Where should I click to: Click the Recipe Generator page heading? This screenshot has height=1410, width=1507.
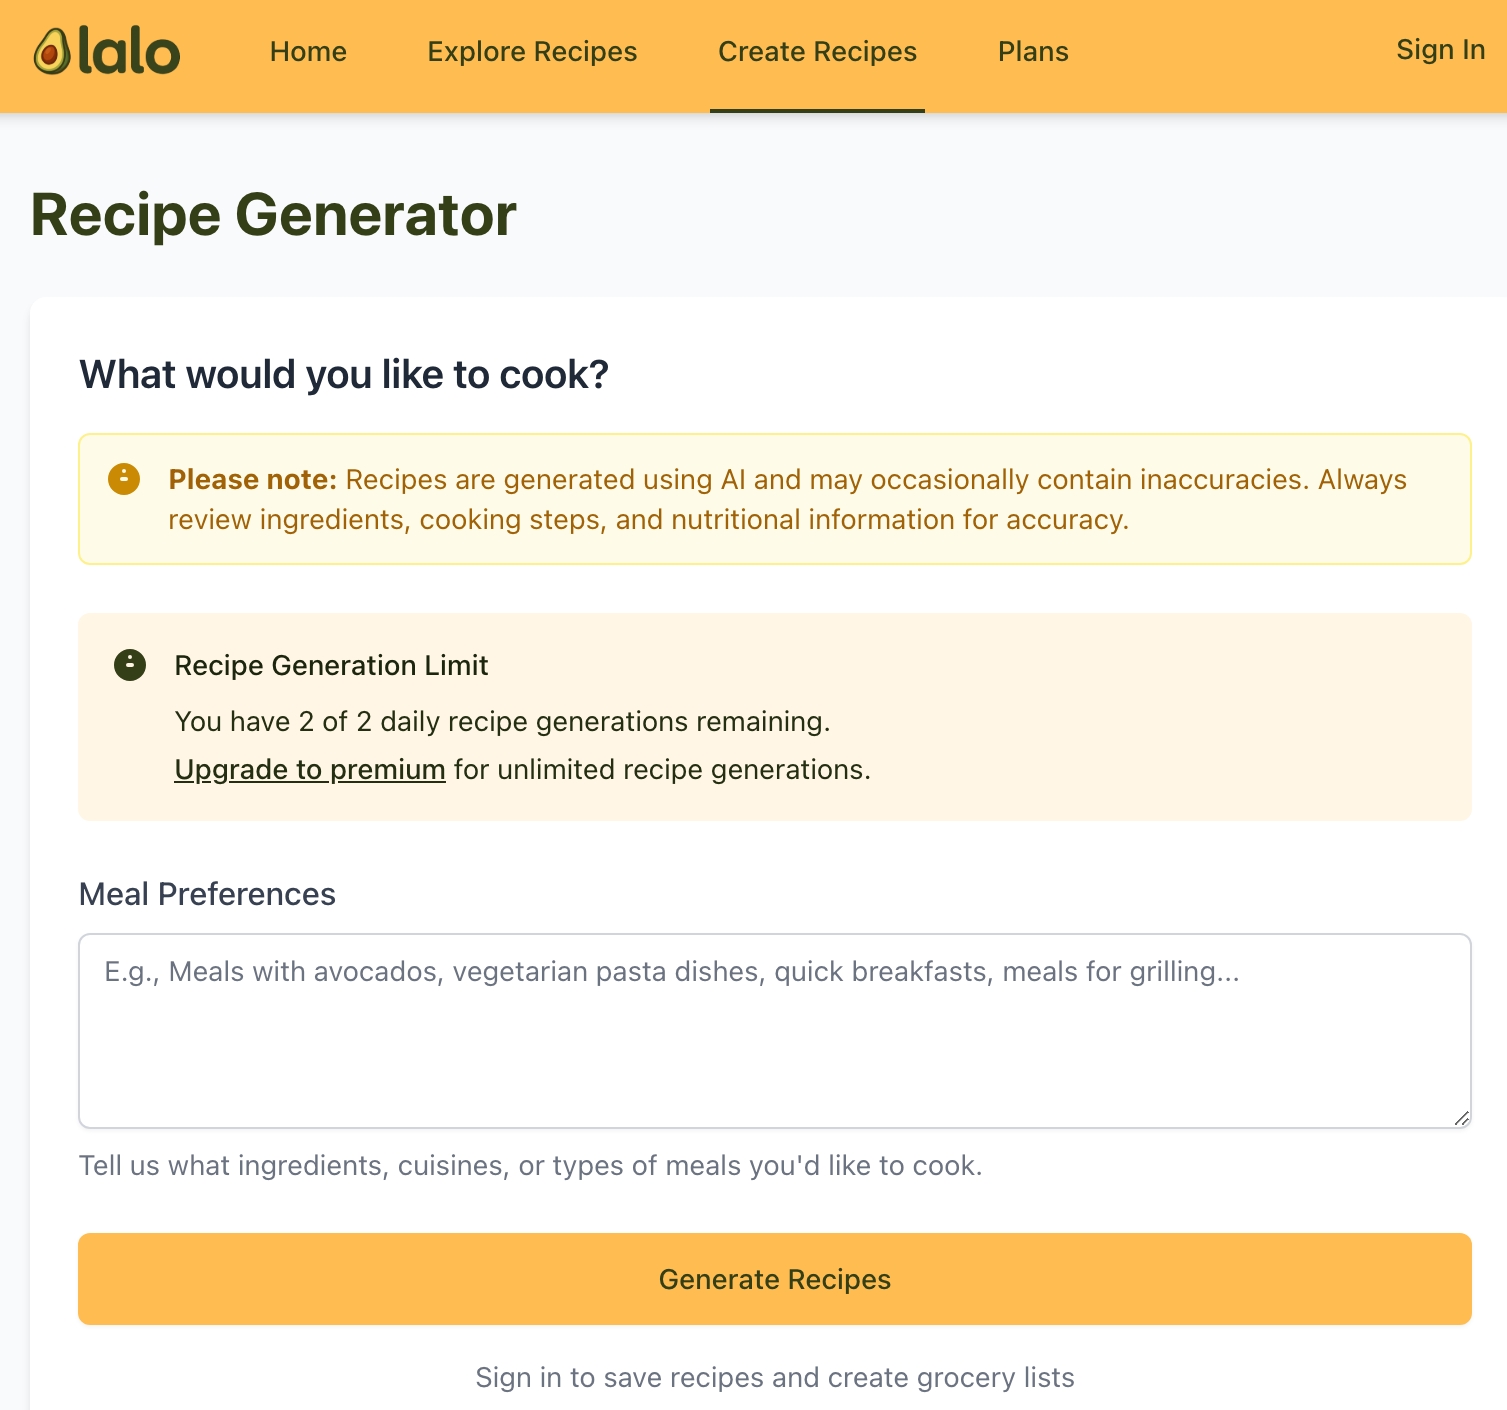274,215
